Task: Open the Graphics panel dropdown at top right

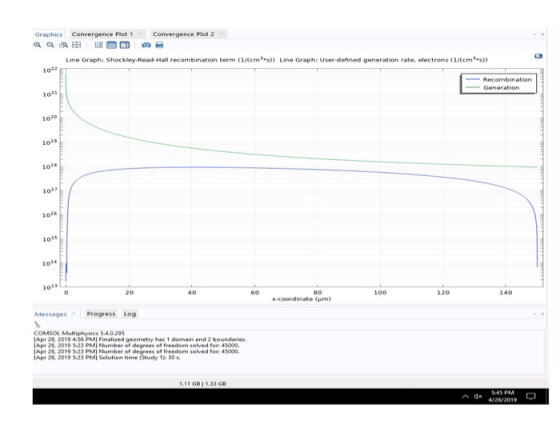Action: click(535, 34)
